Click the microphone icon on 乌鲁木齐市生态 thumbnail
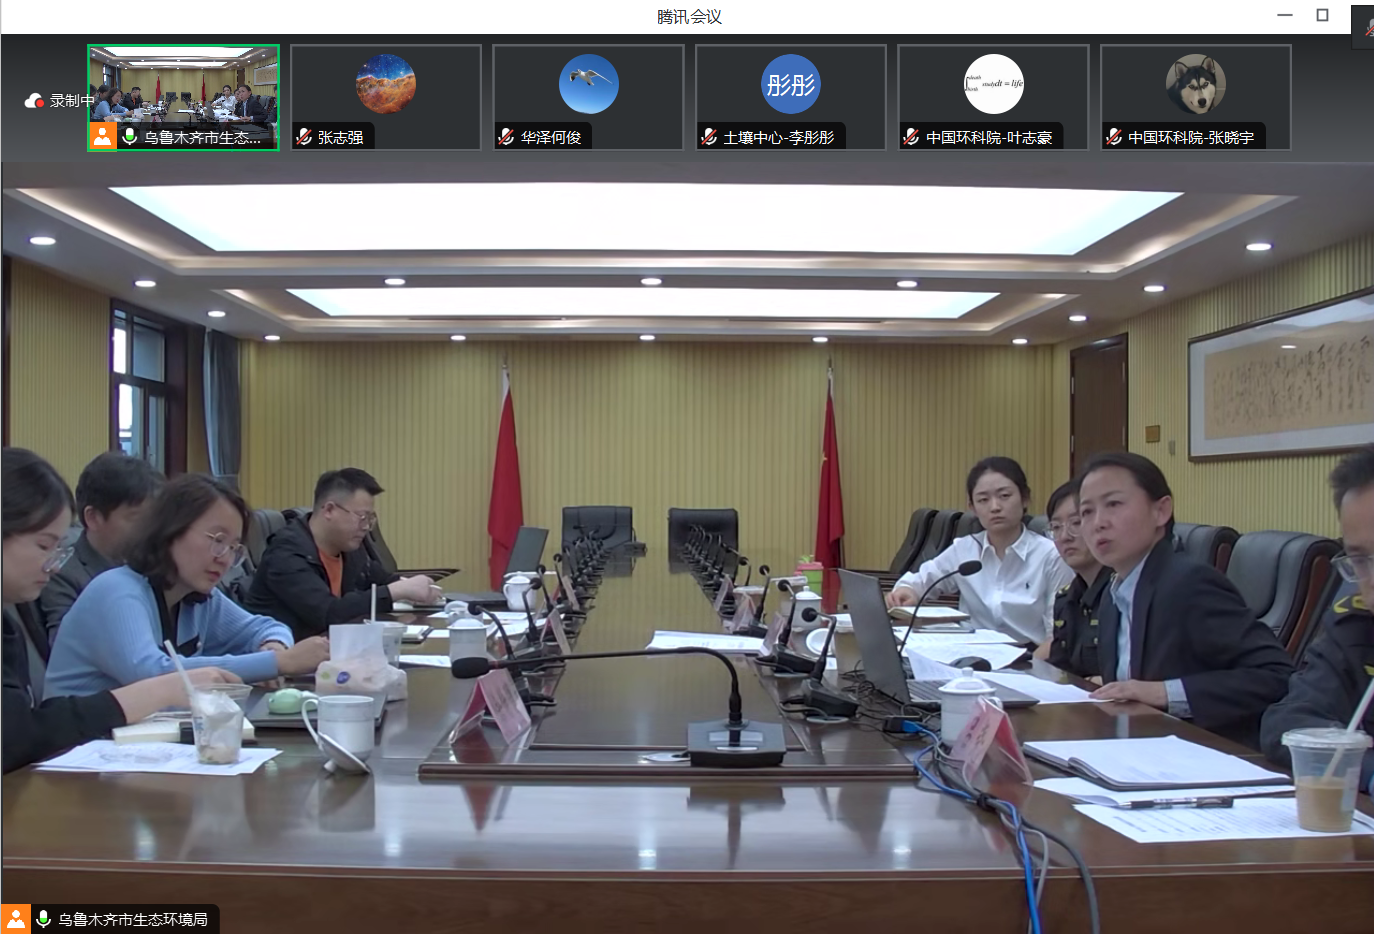 pos(129,135)
